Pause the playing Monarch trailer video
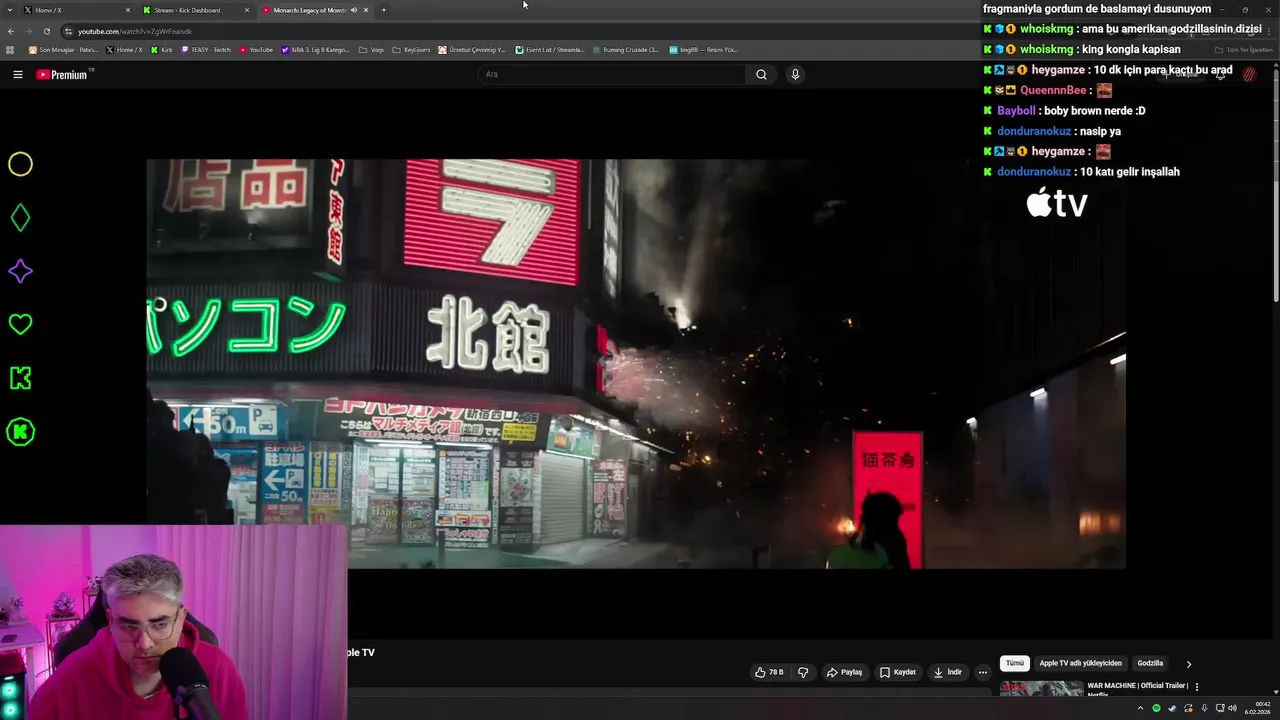The height and width of the screenshot is (720, 1280). [636, 363]
